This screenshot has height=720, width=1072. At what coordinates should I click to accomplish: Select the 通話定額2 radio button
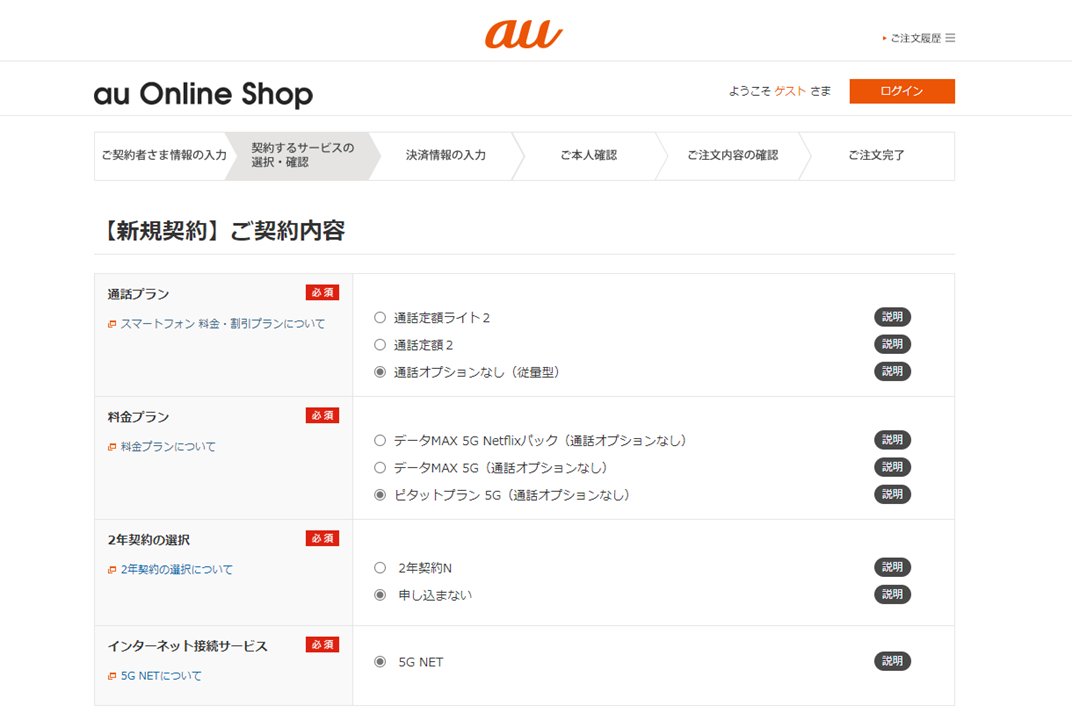pyautogui.click(x=380, y=345)
